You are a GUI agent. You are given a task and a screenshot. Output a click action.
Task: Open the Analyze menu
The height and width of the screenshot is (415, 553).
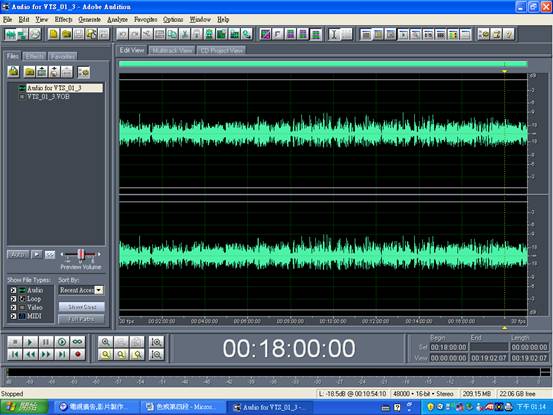[x=117, y=19]
